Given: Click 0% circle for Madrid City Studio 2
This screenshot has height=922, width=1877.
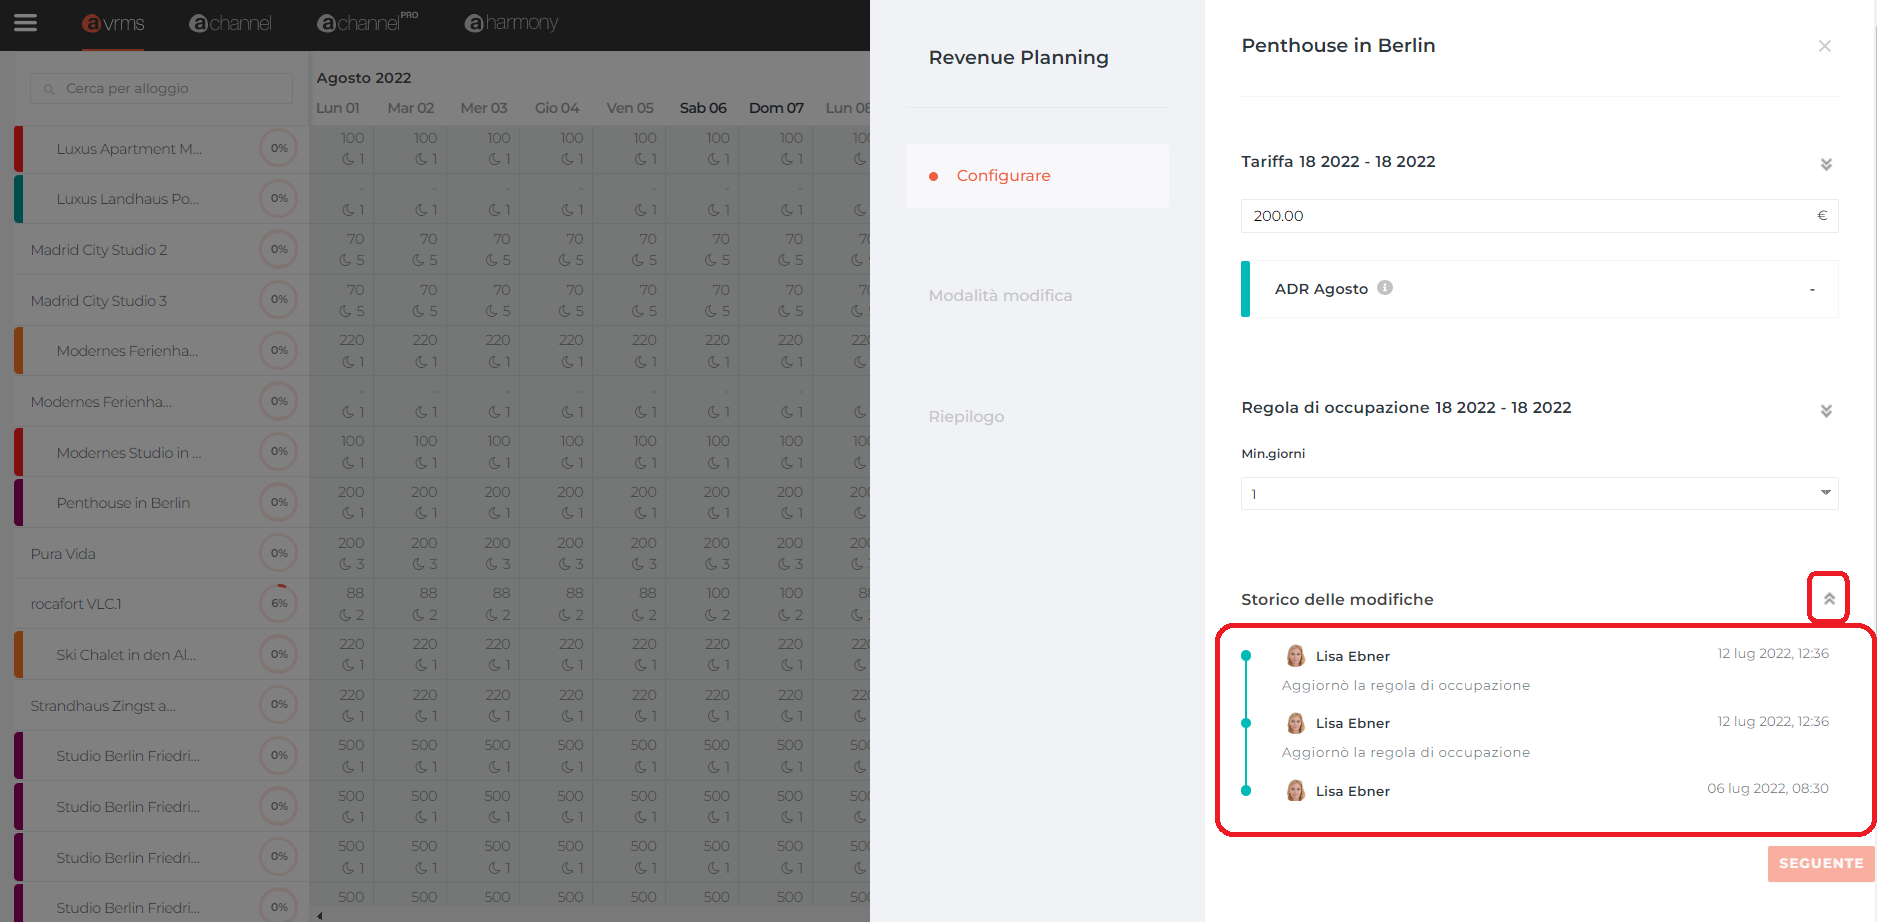Looking at the screenshot, I should point(279,249).
